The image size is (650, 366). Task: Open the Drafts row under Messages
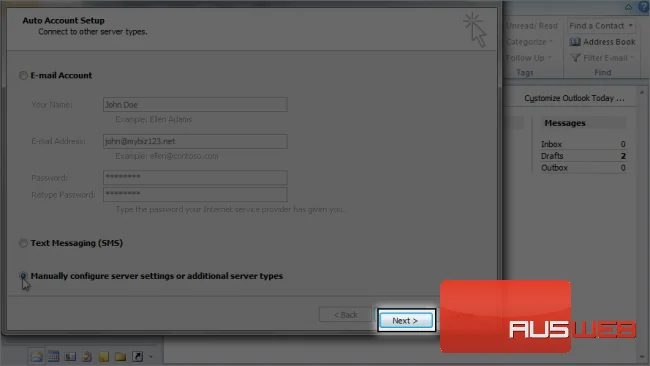(583, 156)
